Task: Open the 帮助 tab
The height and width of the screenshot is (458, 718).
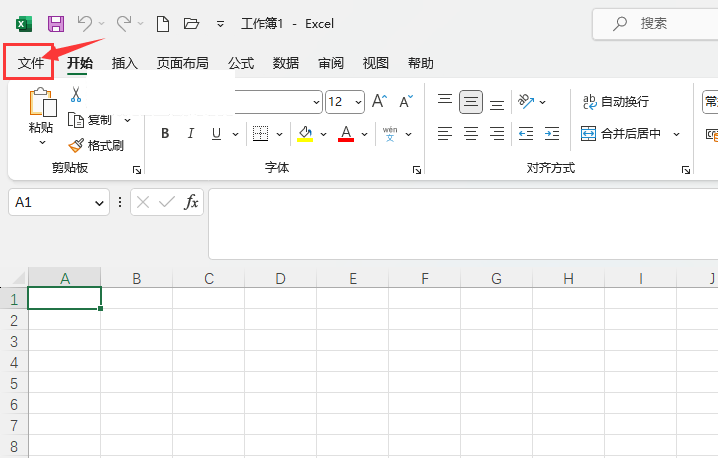Action: click(420, 63)
